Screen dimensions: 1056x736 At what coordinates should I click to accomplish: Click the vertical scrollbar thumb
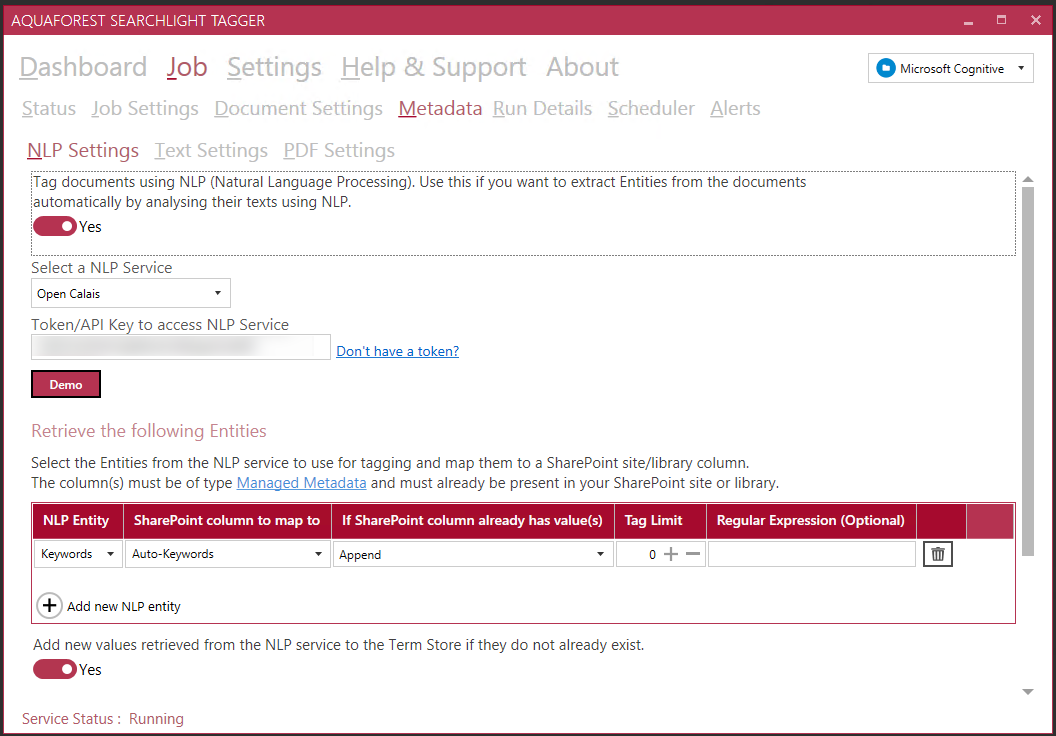click(1027, 370)
